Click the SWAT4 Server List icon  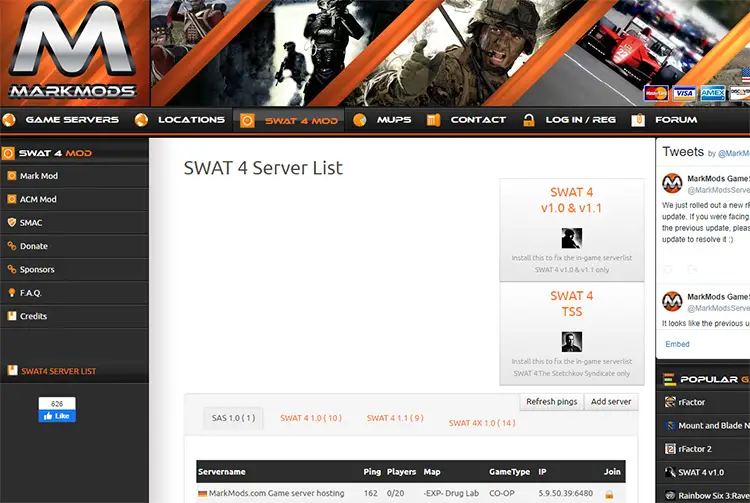[x=12, y=371]
